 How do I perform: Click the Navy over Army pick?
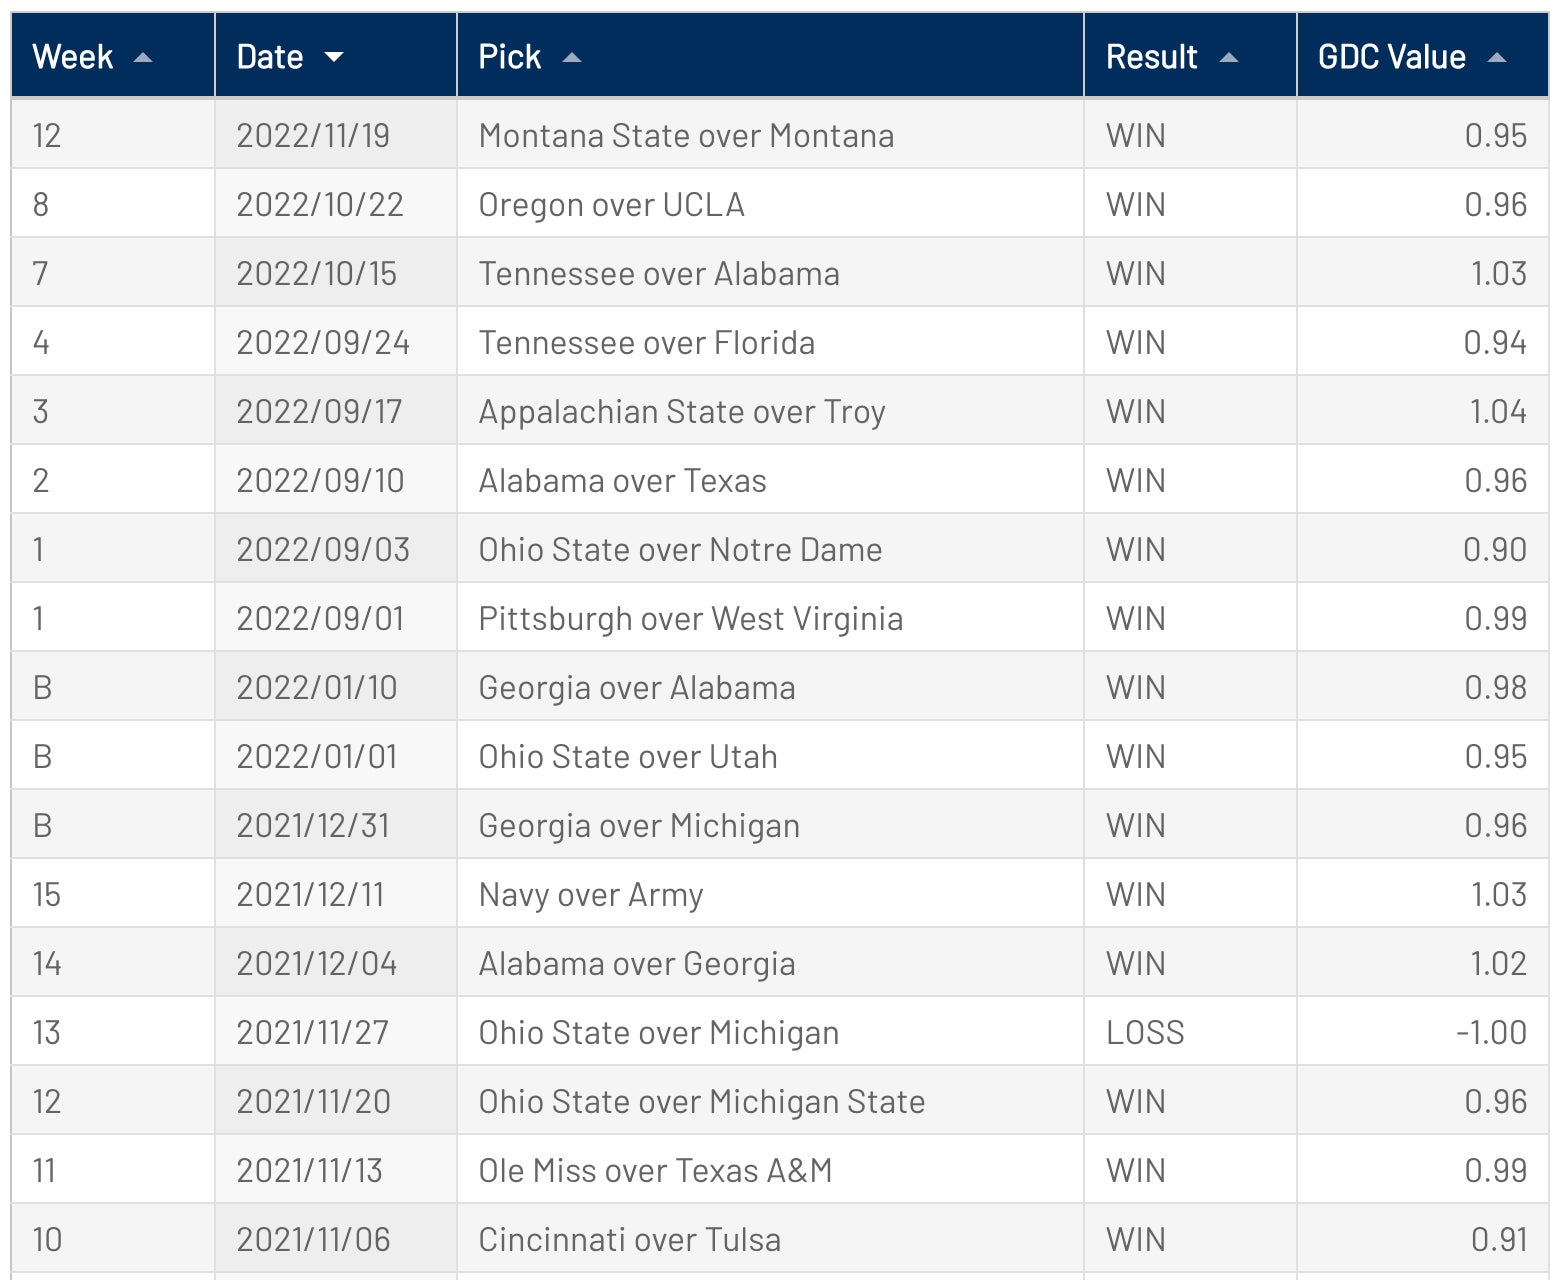(591, 894)
